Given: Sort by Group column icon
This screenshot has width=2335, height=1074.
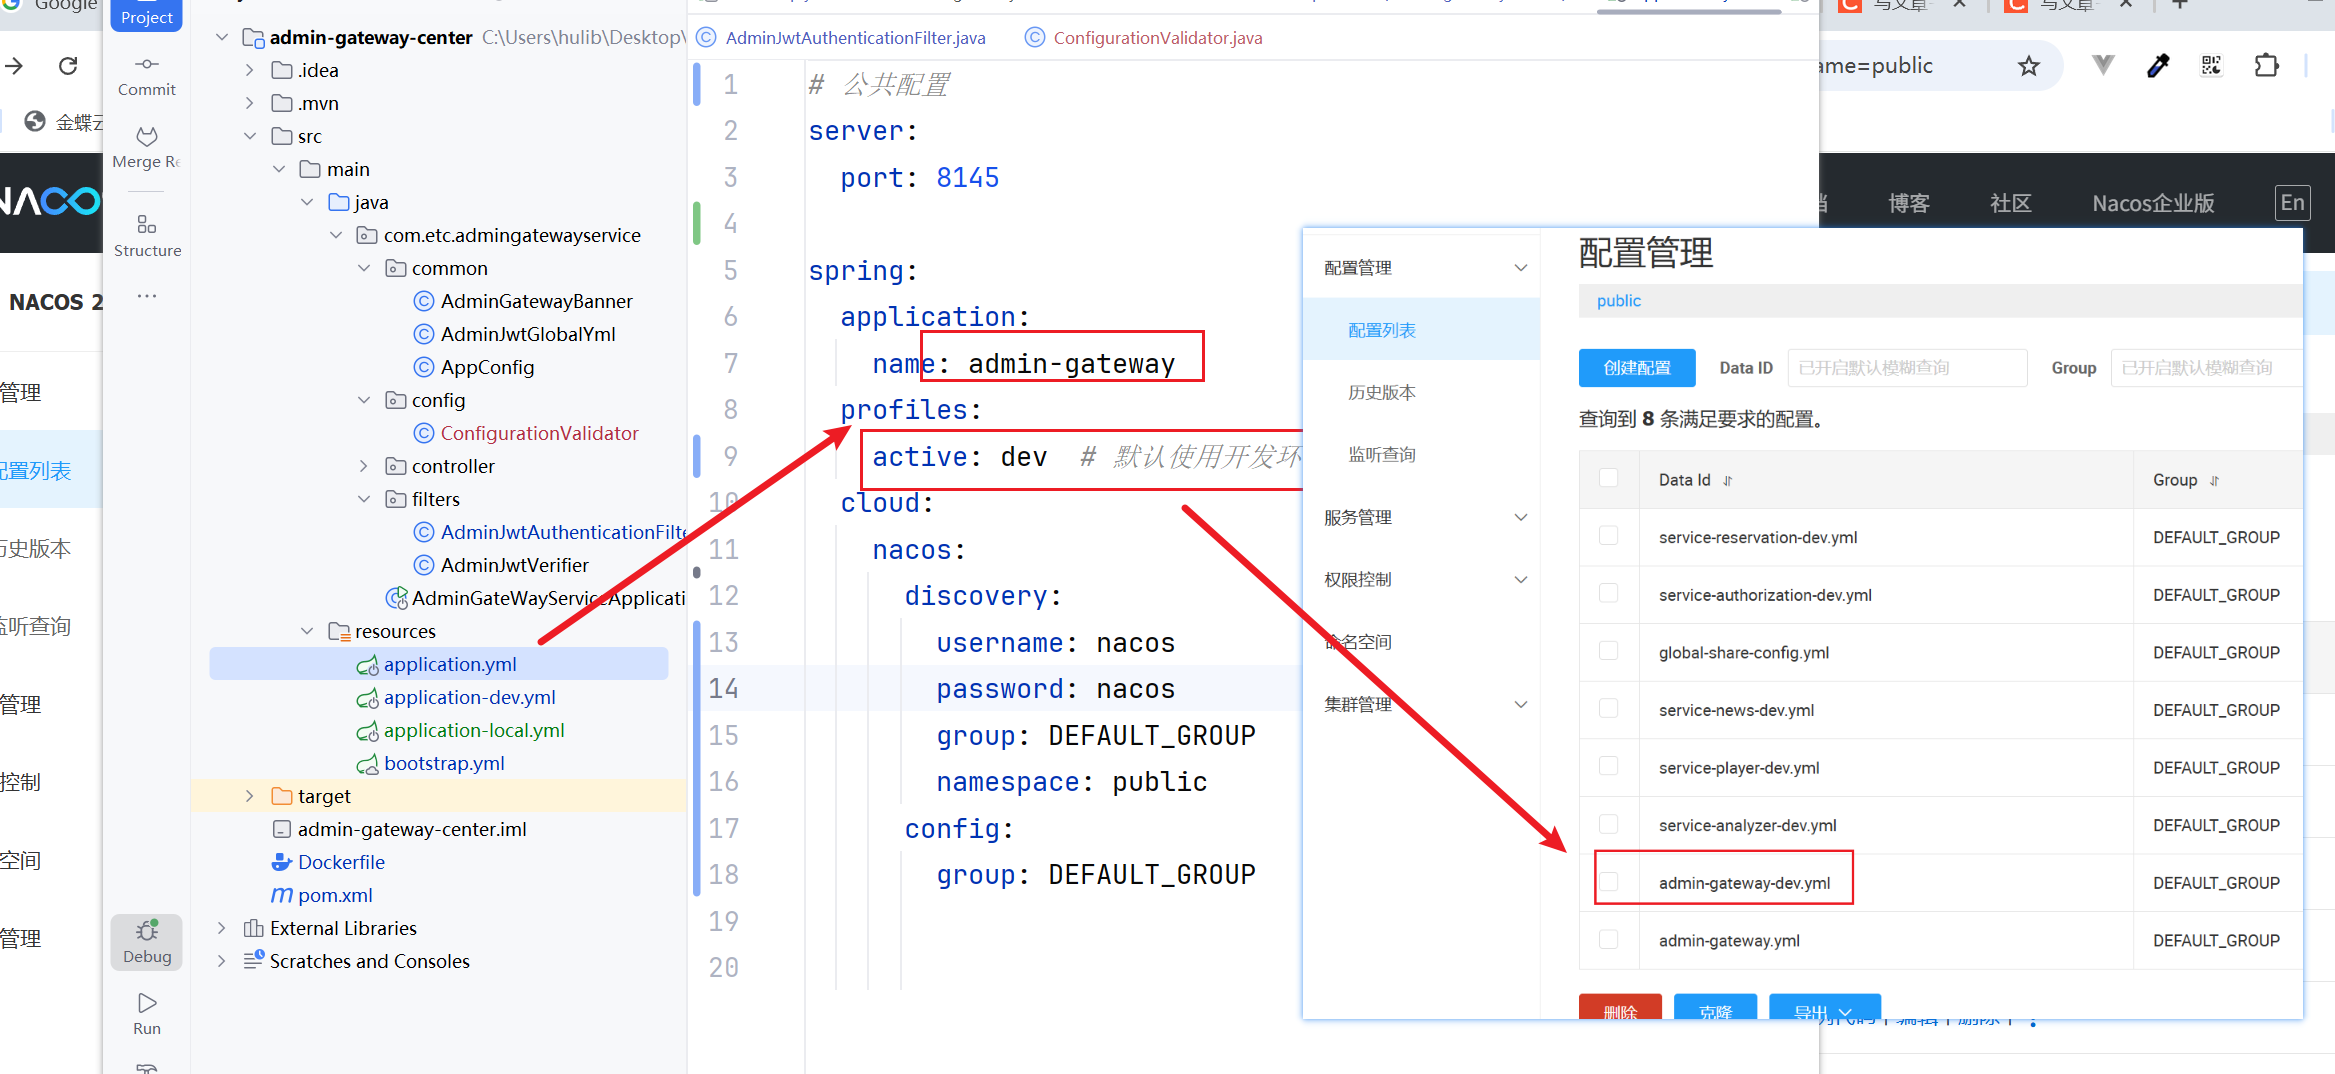Looking at the screenshot, I should pyautogui.click(x=2214, y=481).
